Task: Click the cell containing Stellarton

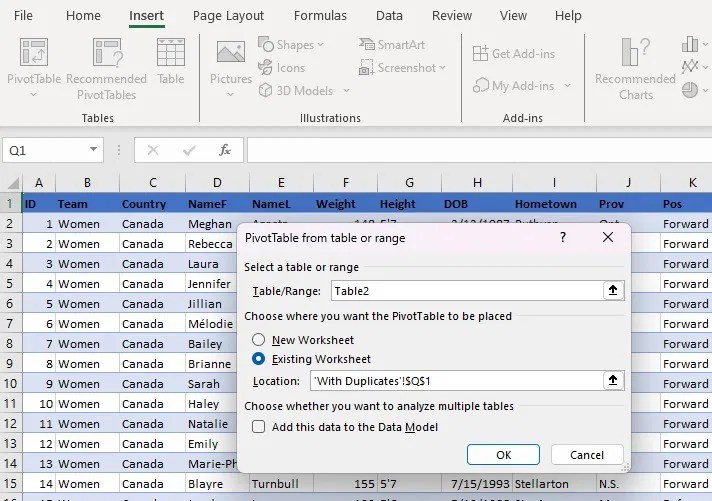Action: (554, 483)
